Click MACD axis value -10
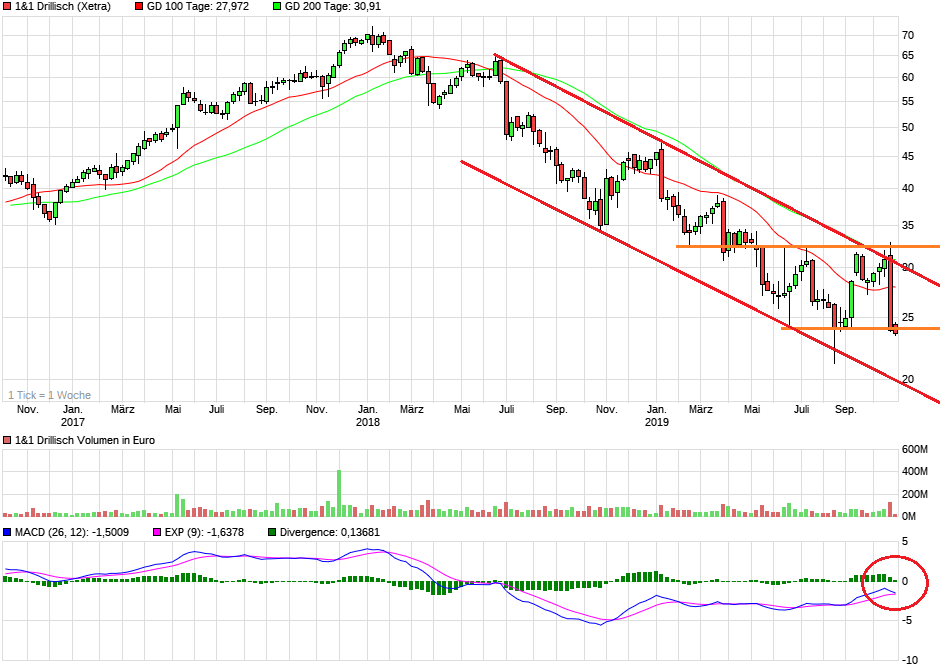The width and height of the screenshot is (940, 670). click(910, 660)
